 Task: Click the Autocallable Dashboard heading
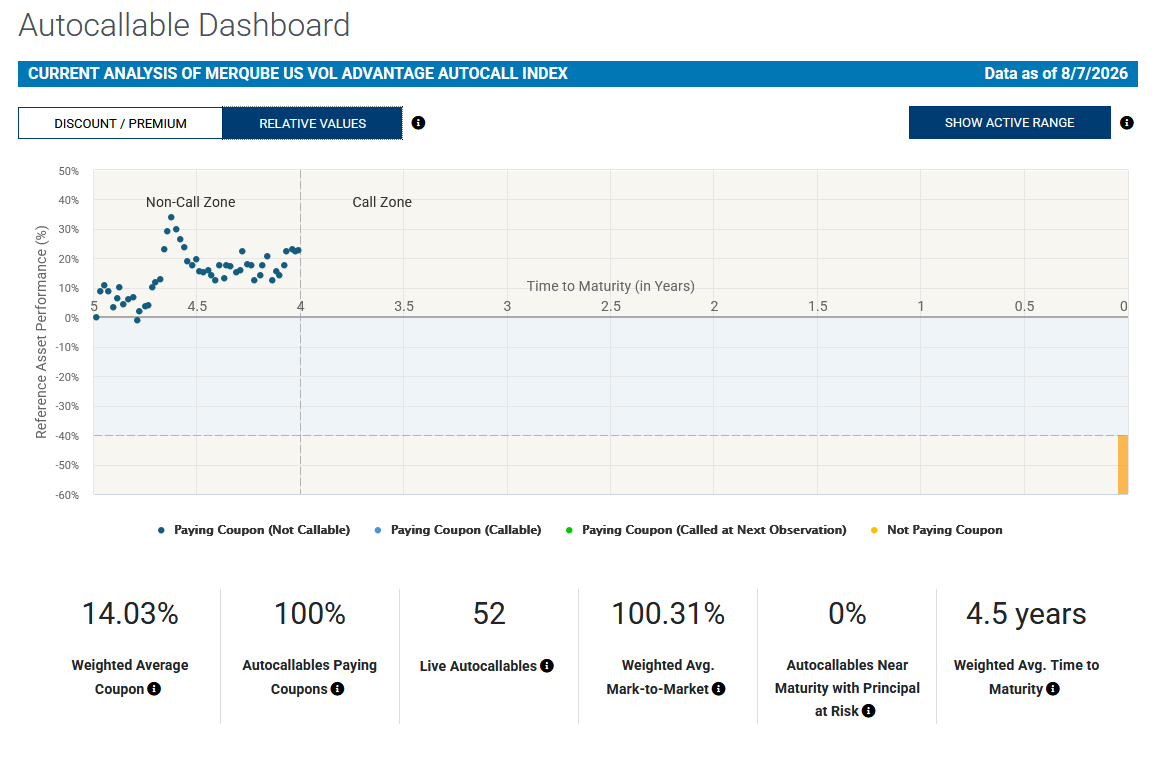click(184, 25)
